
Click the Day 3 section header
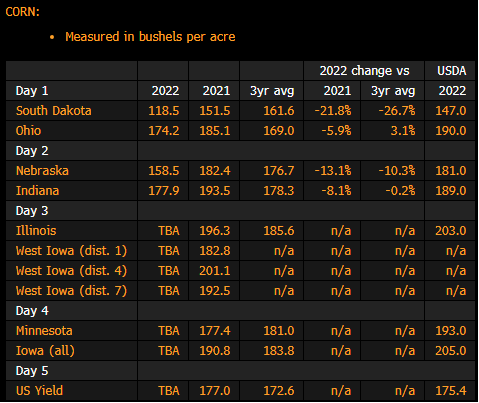pos(32,211)
